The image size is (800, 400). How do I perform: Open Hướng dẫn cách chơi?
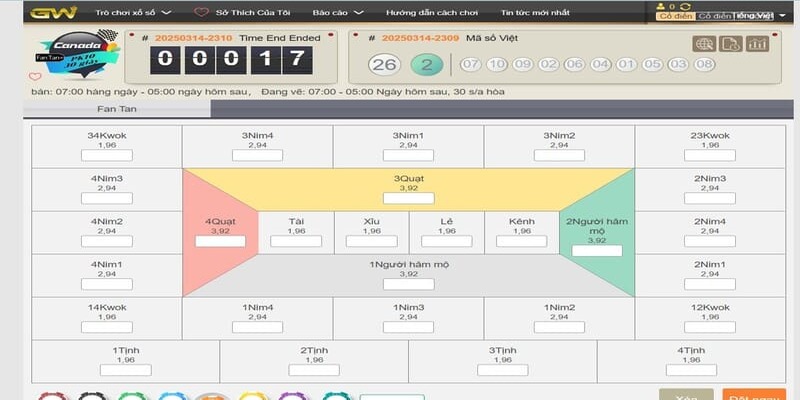[432, 13]
